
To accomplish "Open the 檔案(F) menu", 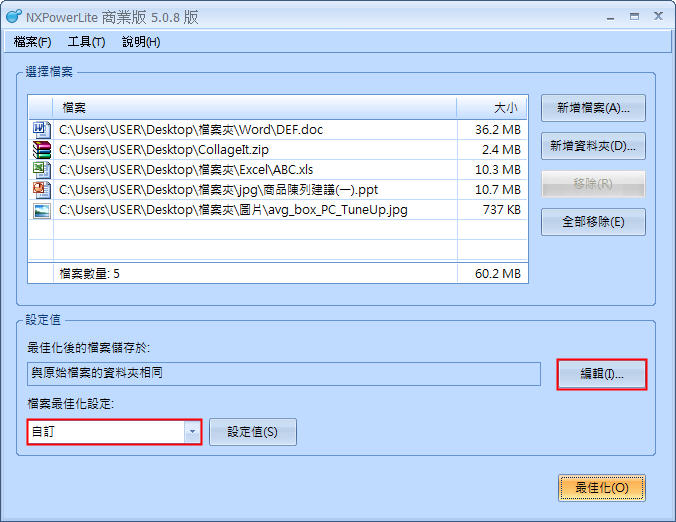I will 33,42.
